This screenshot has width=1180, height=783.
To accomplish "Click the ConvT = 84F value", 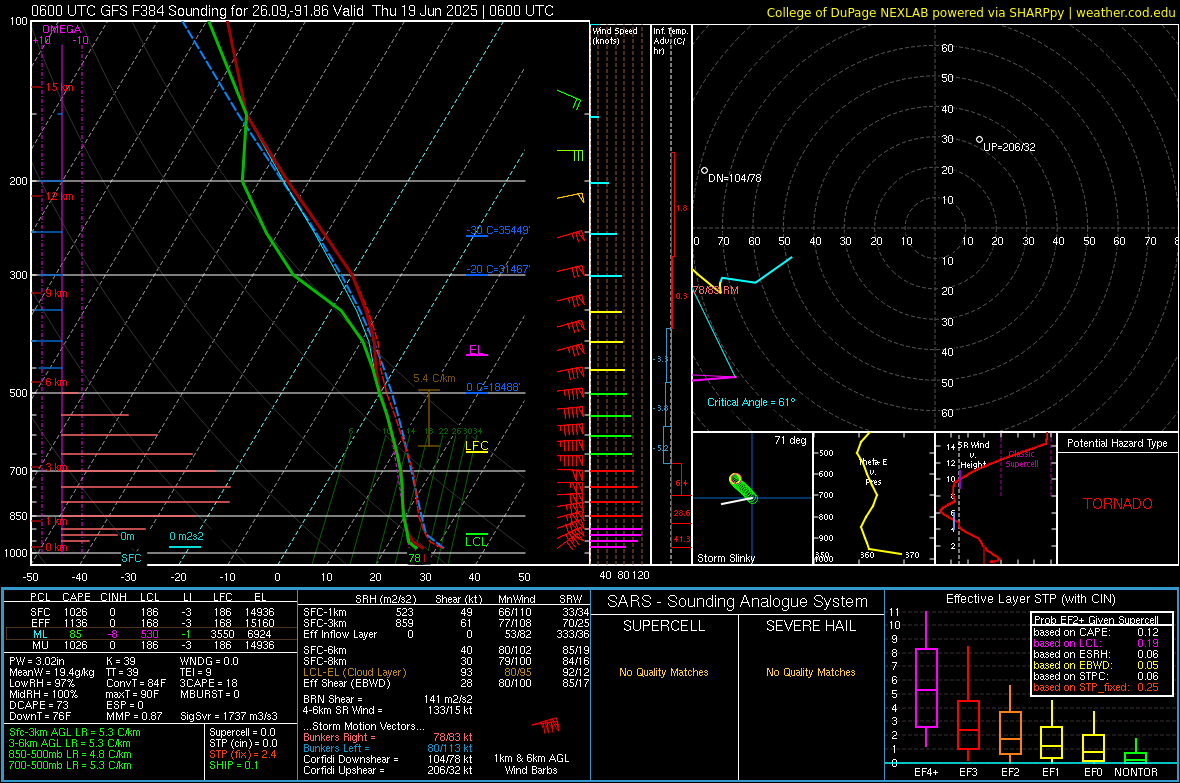I will point(136,683).
